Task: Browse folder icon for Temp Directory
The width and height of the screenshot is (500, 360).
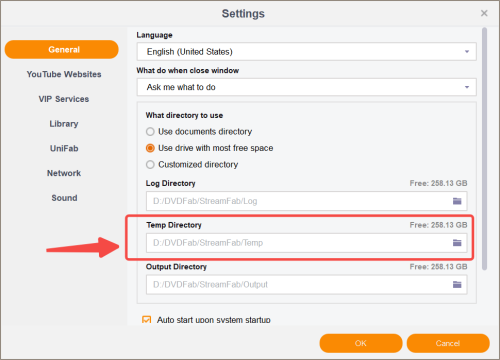Action: pyautogui.click(x=457, y=243)
